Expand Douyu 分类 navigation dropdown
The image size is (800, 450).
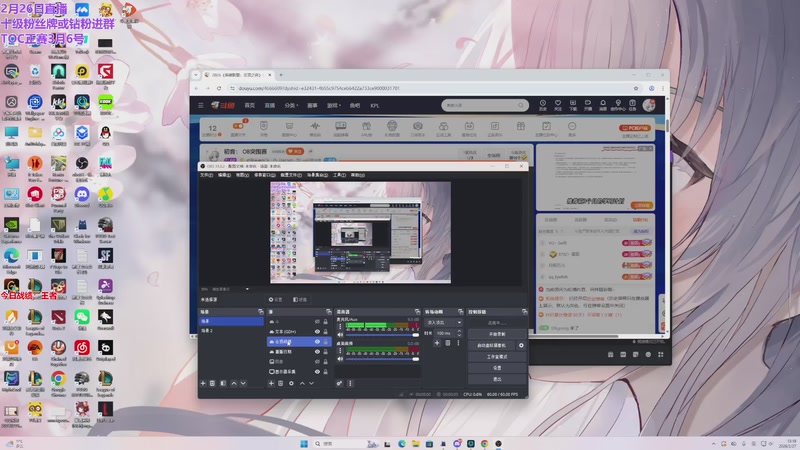pyautogui.click(x=291, y=106)
